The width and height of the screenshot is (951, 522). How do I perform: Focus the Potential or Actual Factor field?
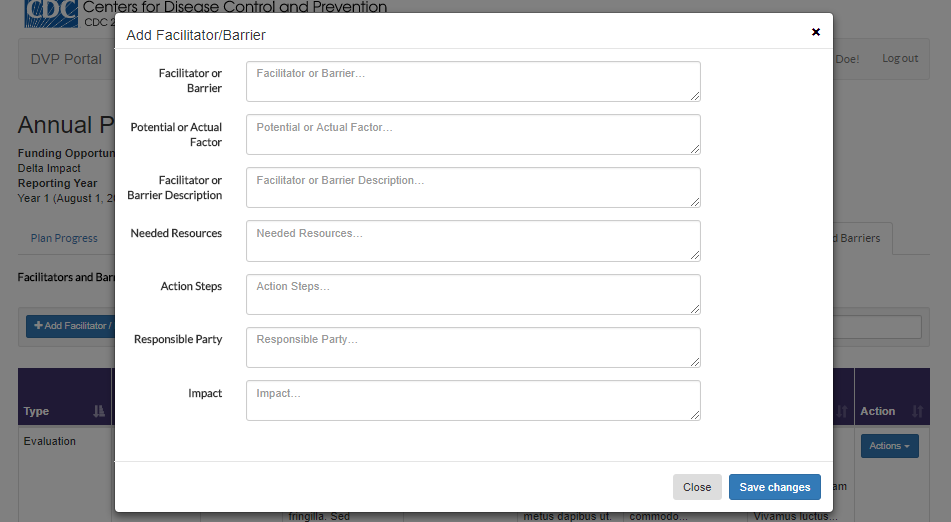472,134
